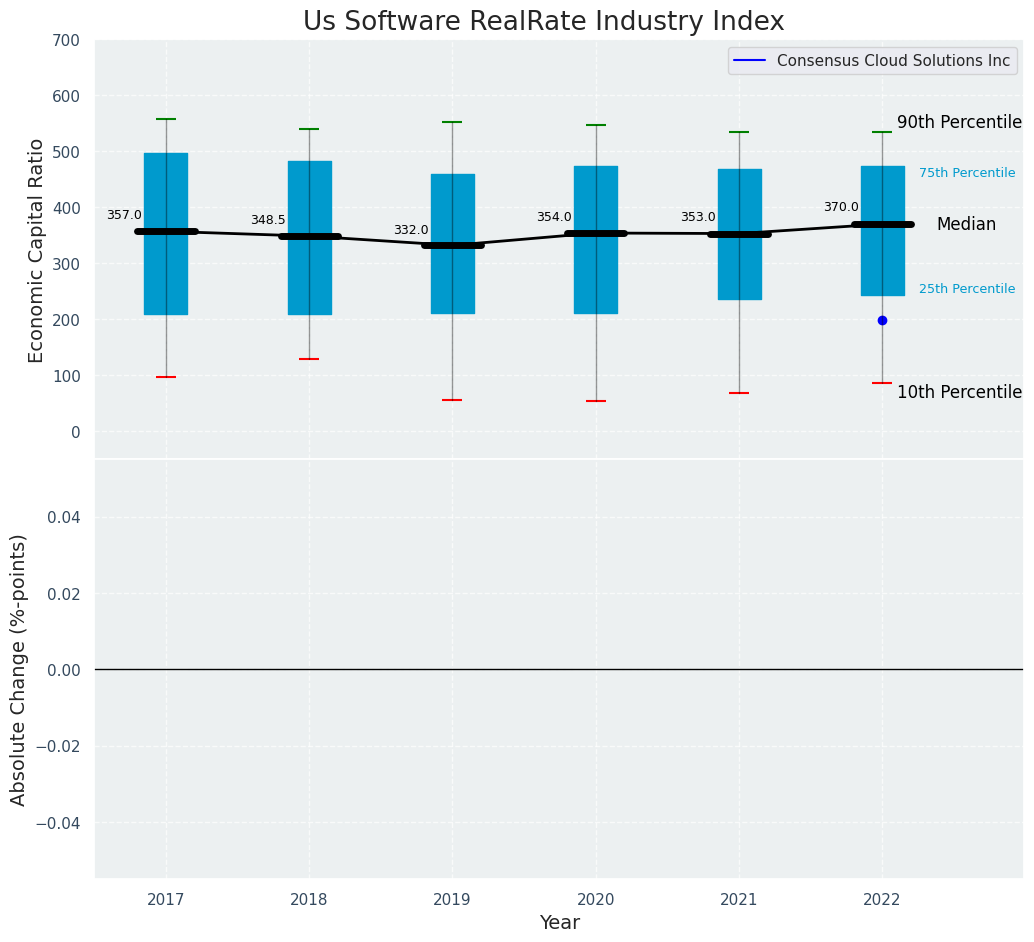Image resolution: width=1034 pixels, height=942 pixels.
Task: Click the 2020 x-axis tick label
Action: click(596, 900)
